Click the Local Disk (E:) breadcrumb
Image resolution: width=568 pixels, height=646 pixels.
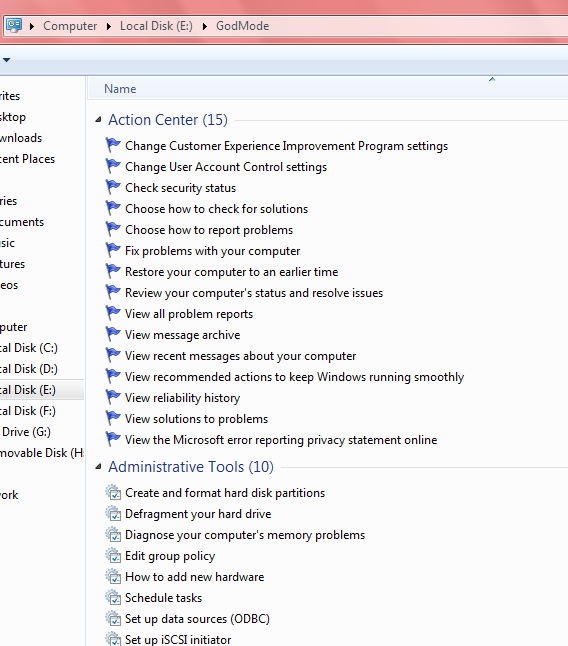156,26
